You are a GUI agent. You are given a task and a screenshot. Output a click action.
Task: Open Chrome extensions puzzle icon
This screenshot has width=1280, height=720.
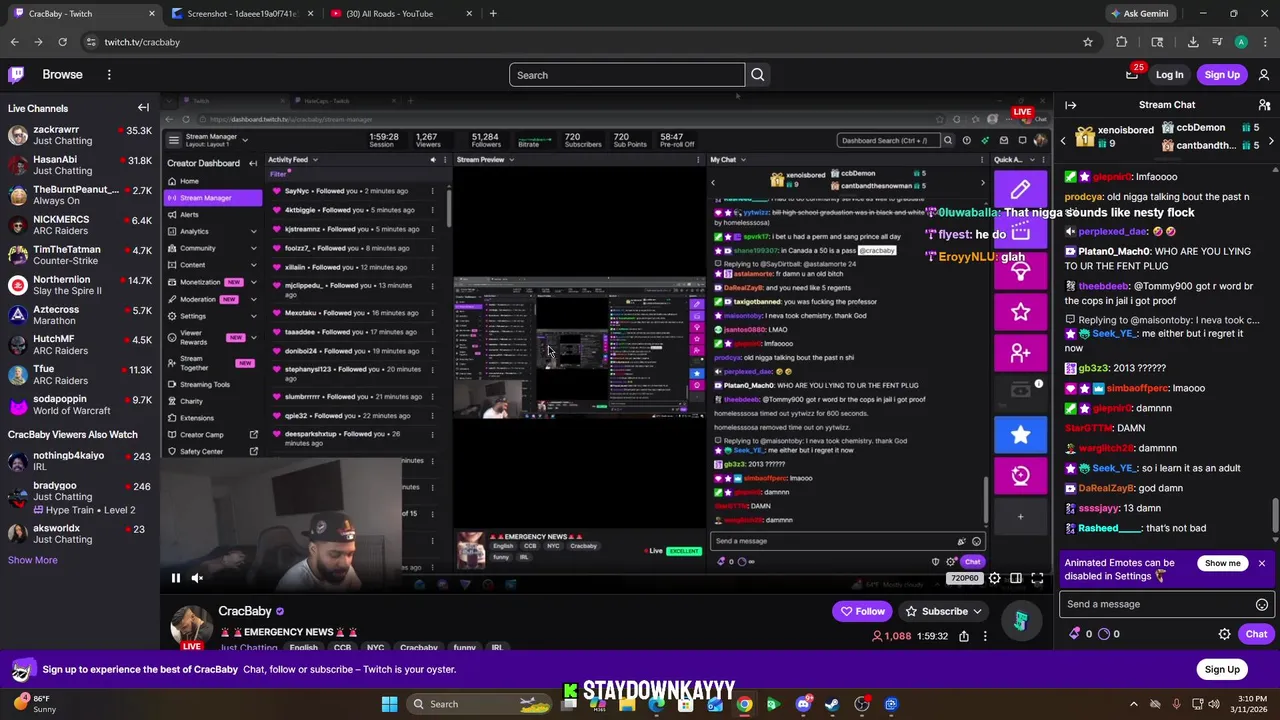point(1122,42)
